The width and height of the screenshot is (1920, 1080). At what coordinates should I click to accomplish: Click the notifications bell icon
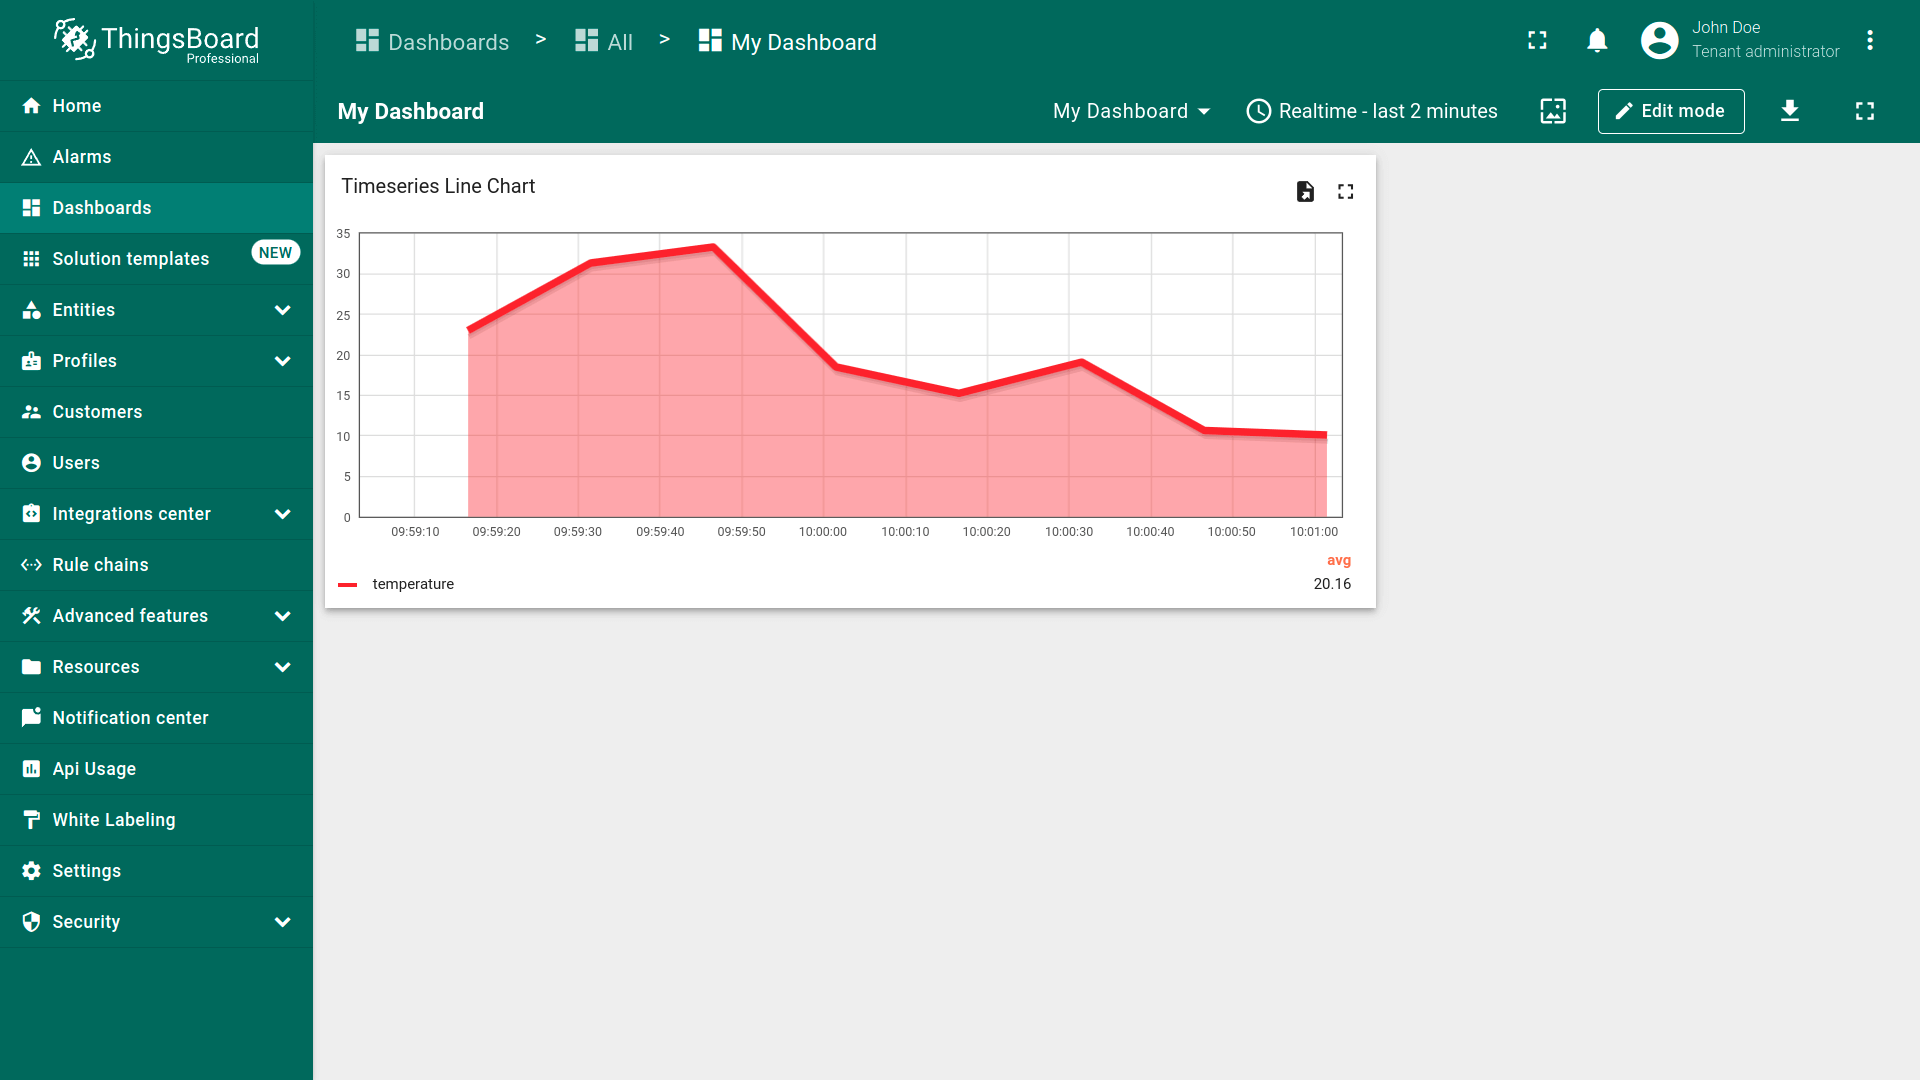tap(1597, 41)
